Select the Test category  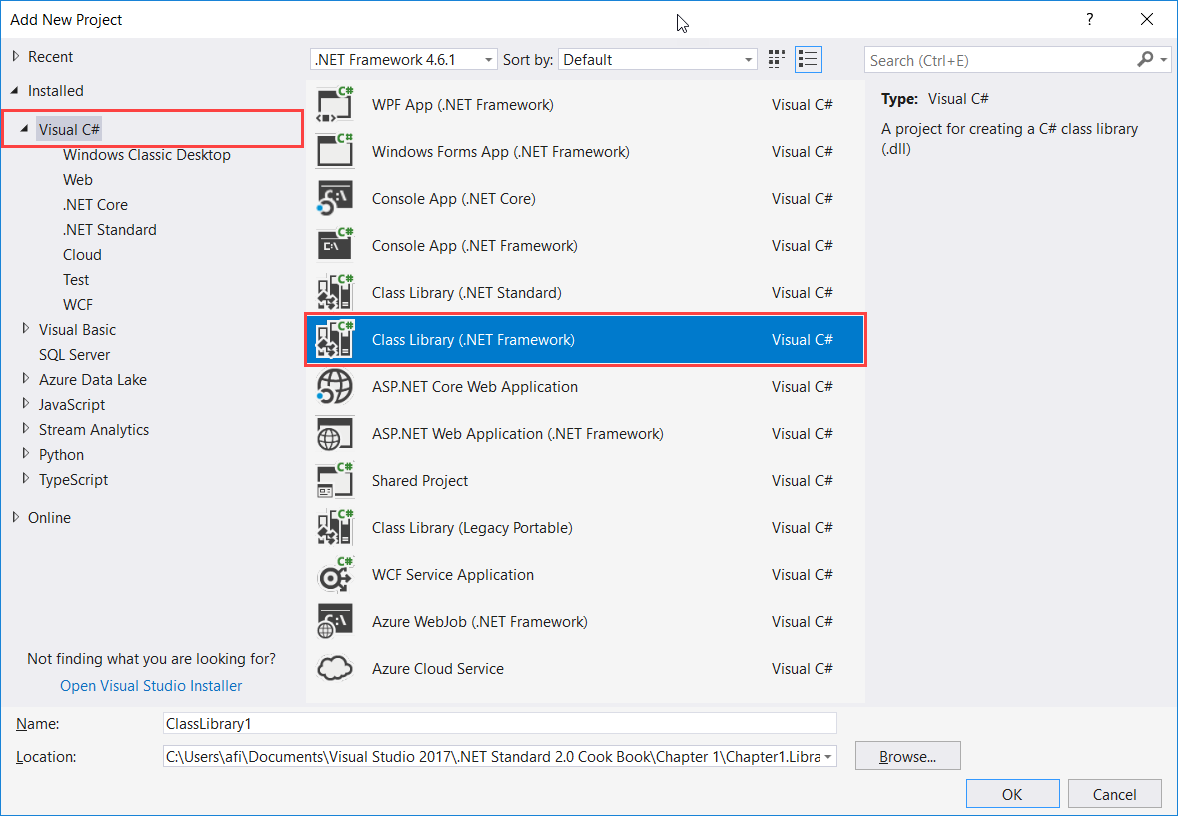click(x=76, y=280)
